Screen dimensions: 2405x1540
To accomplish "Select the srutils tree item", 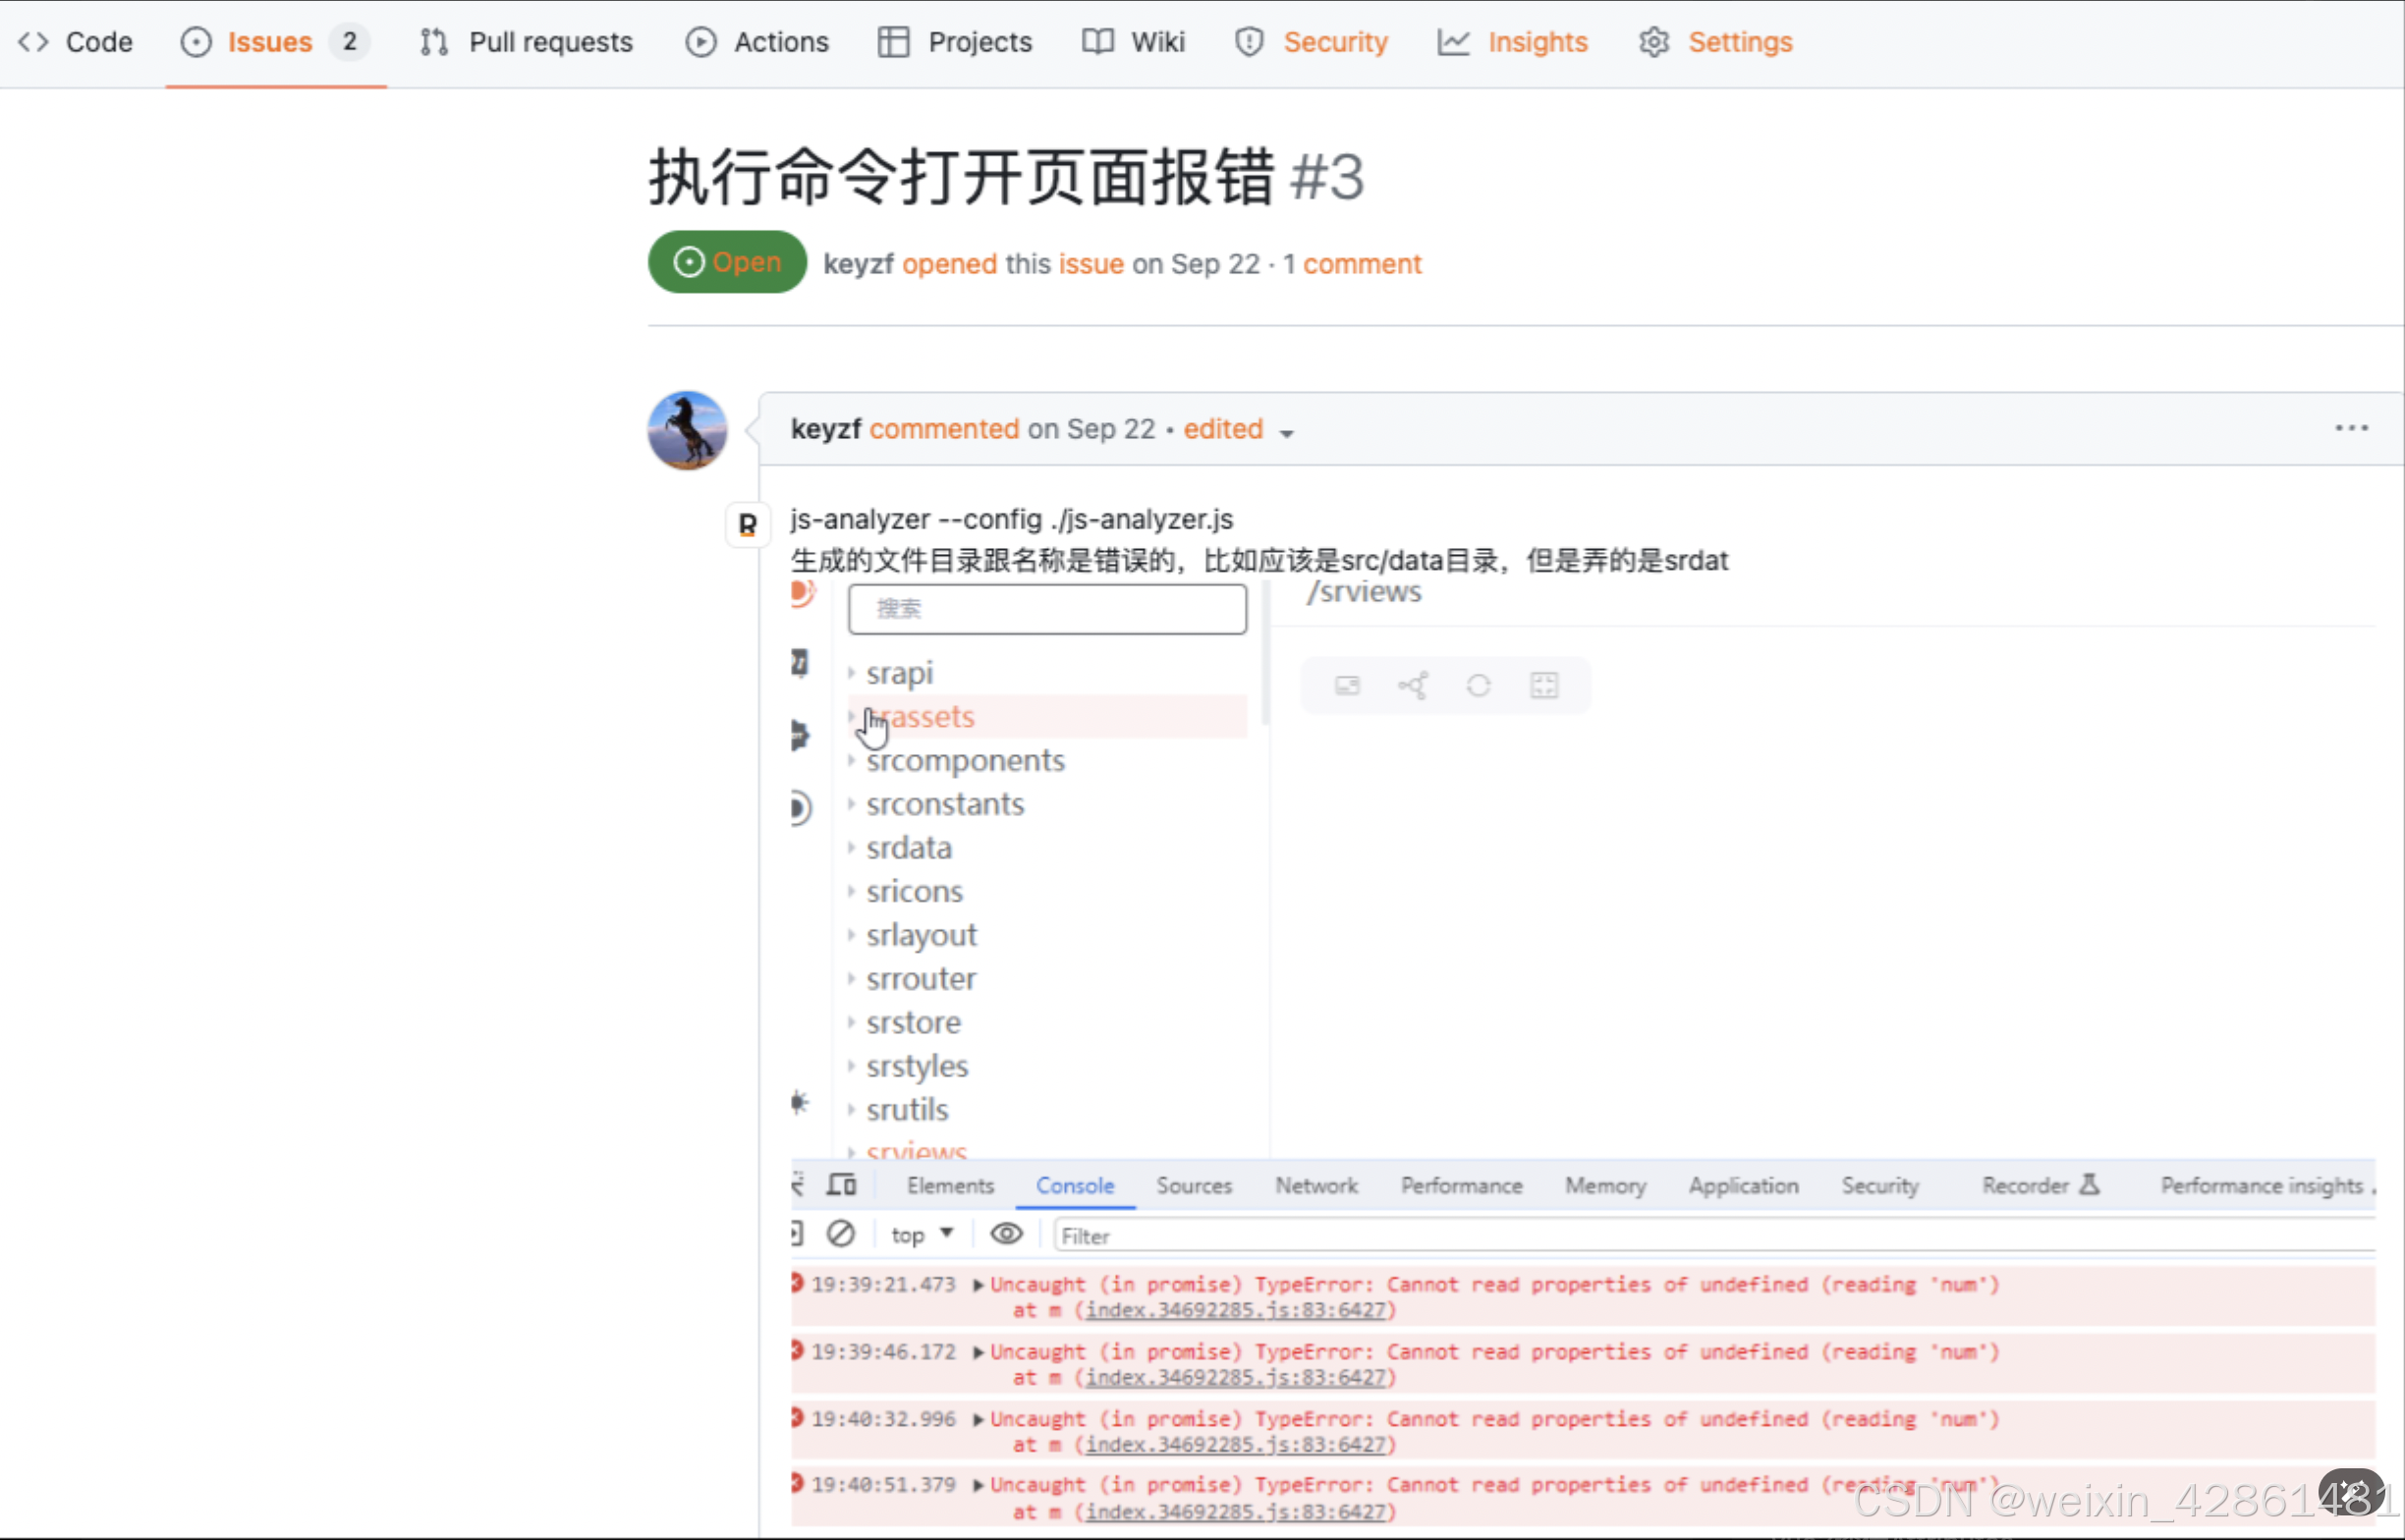I will pos(907,1110).
